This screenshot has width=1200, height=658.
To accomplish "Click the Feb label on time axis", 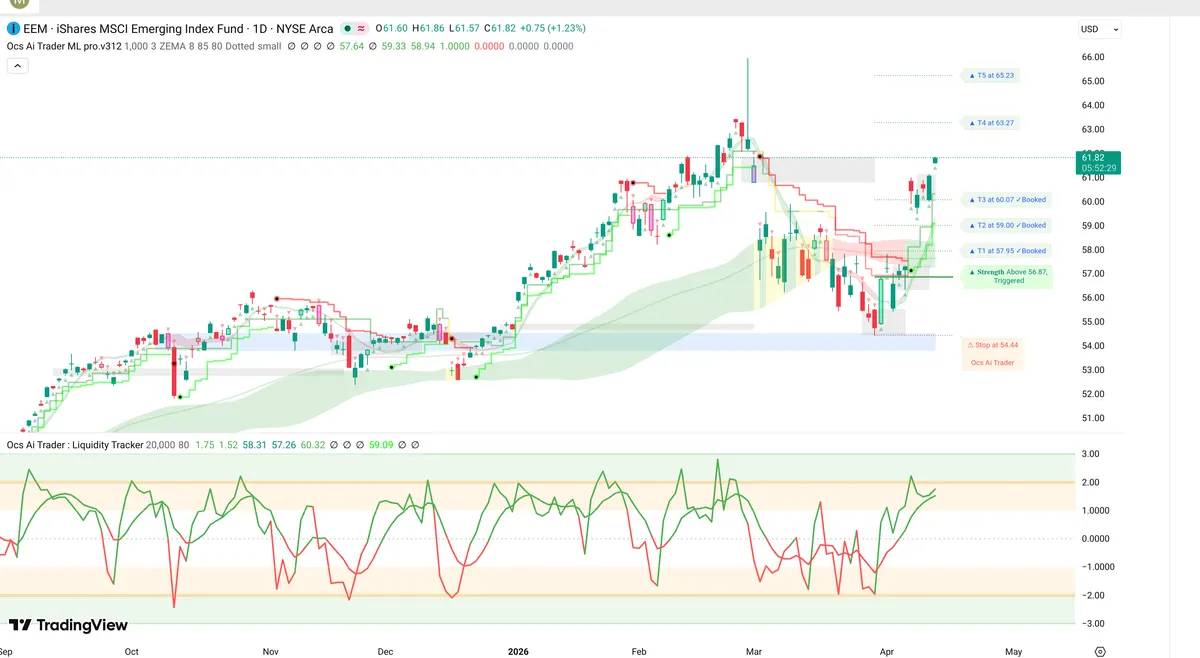I will (x=640, y=651).
